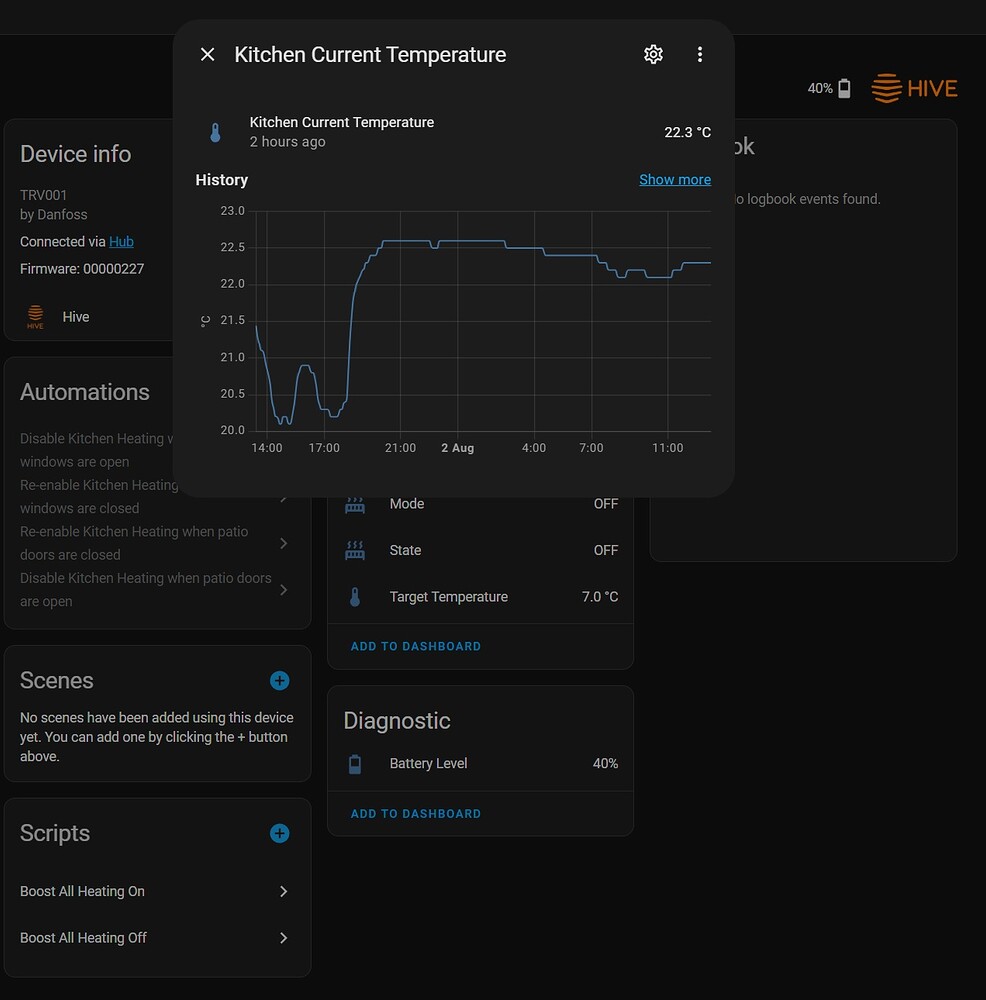
Task: Click the thermometer icon beside Kitchen Current Temperature
Action: [214, 131]
